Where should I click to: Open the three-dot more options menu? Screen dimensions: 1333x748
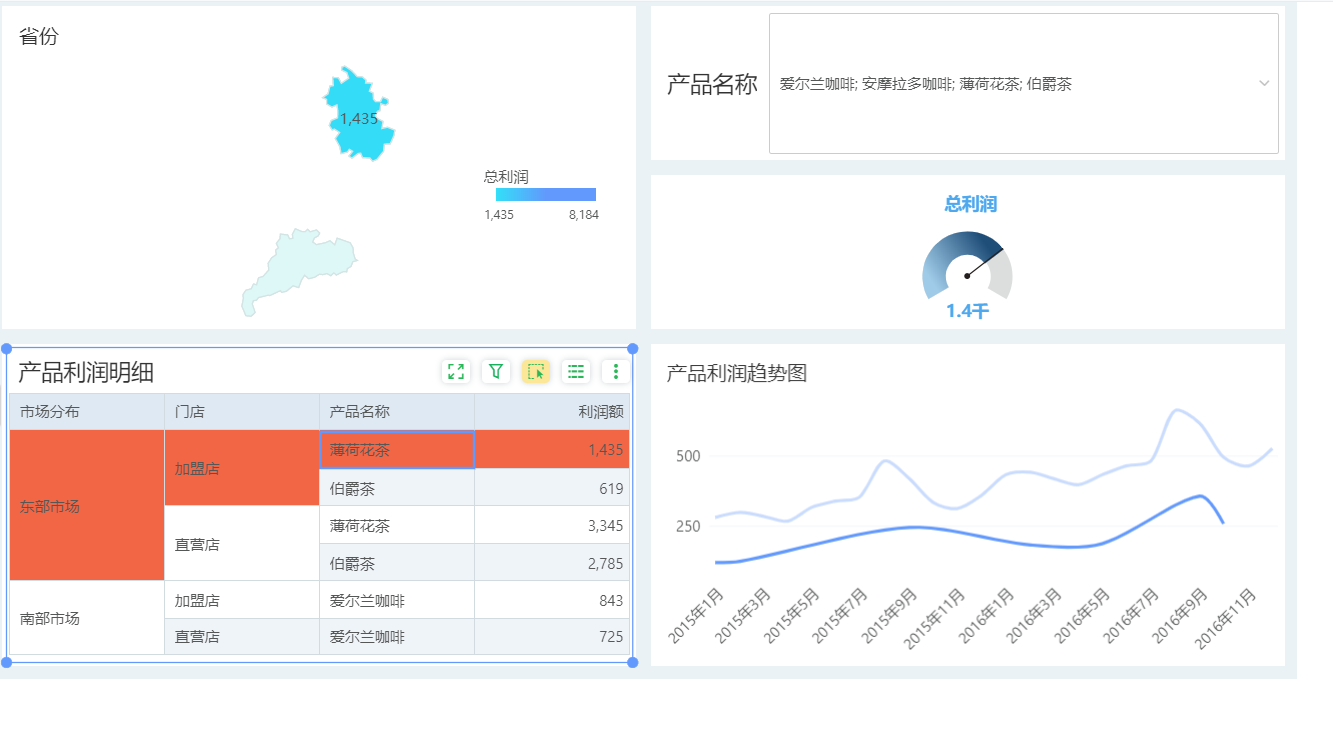(x=615, y=372)
